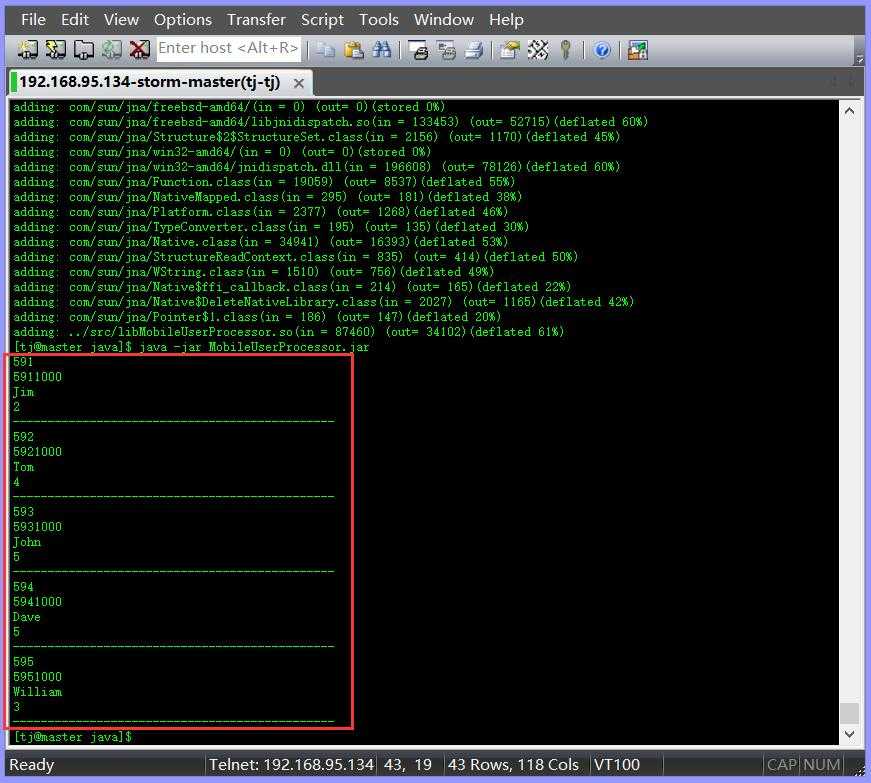The width and height of the screenshot is (871, 783).
Task: Click the name John in output
Action: pyautogui.click(x=27, y=542)
